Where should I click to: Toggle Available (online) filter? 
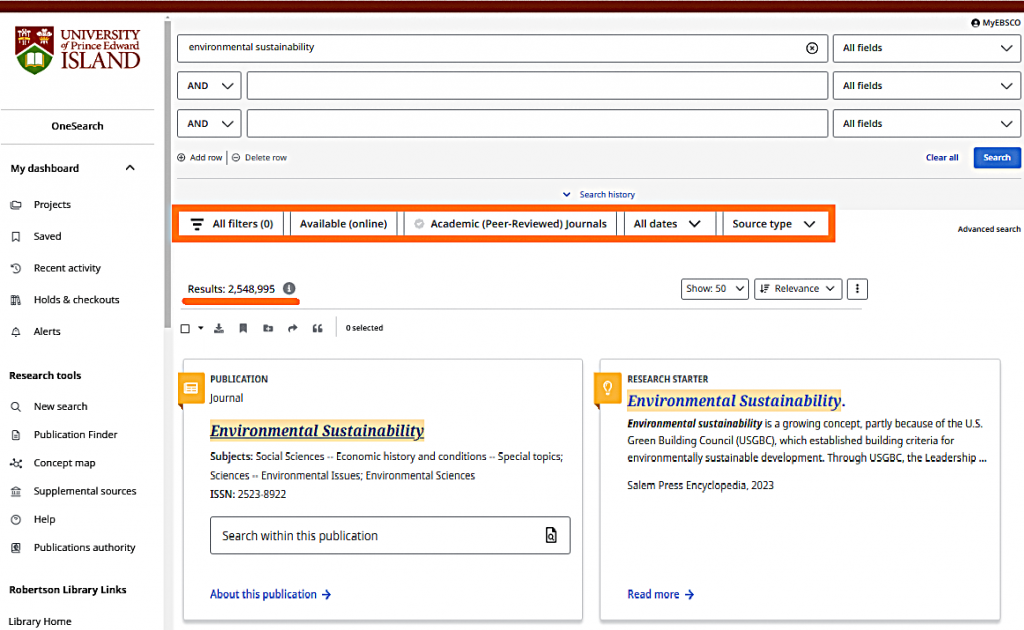point(344,224)
